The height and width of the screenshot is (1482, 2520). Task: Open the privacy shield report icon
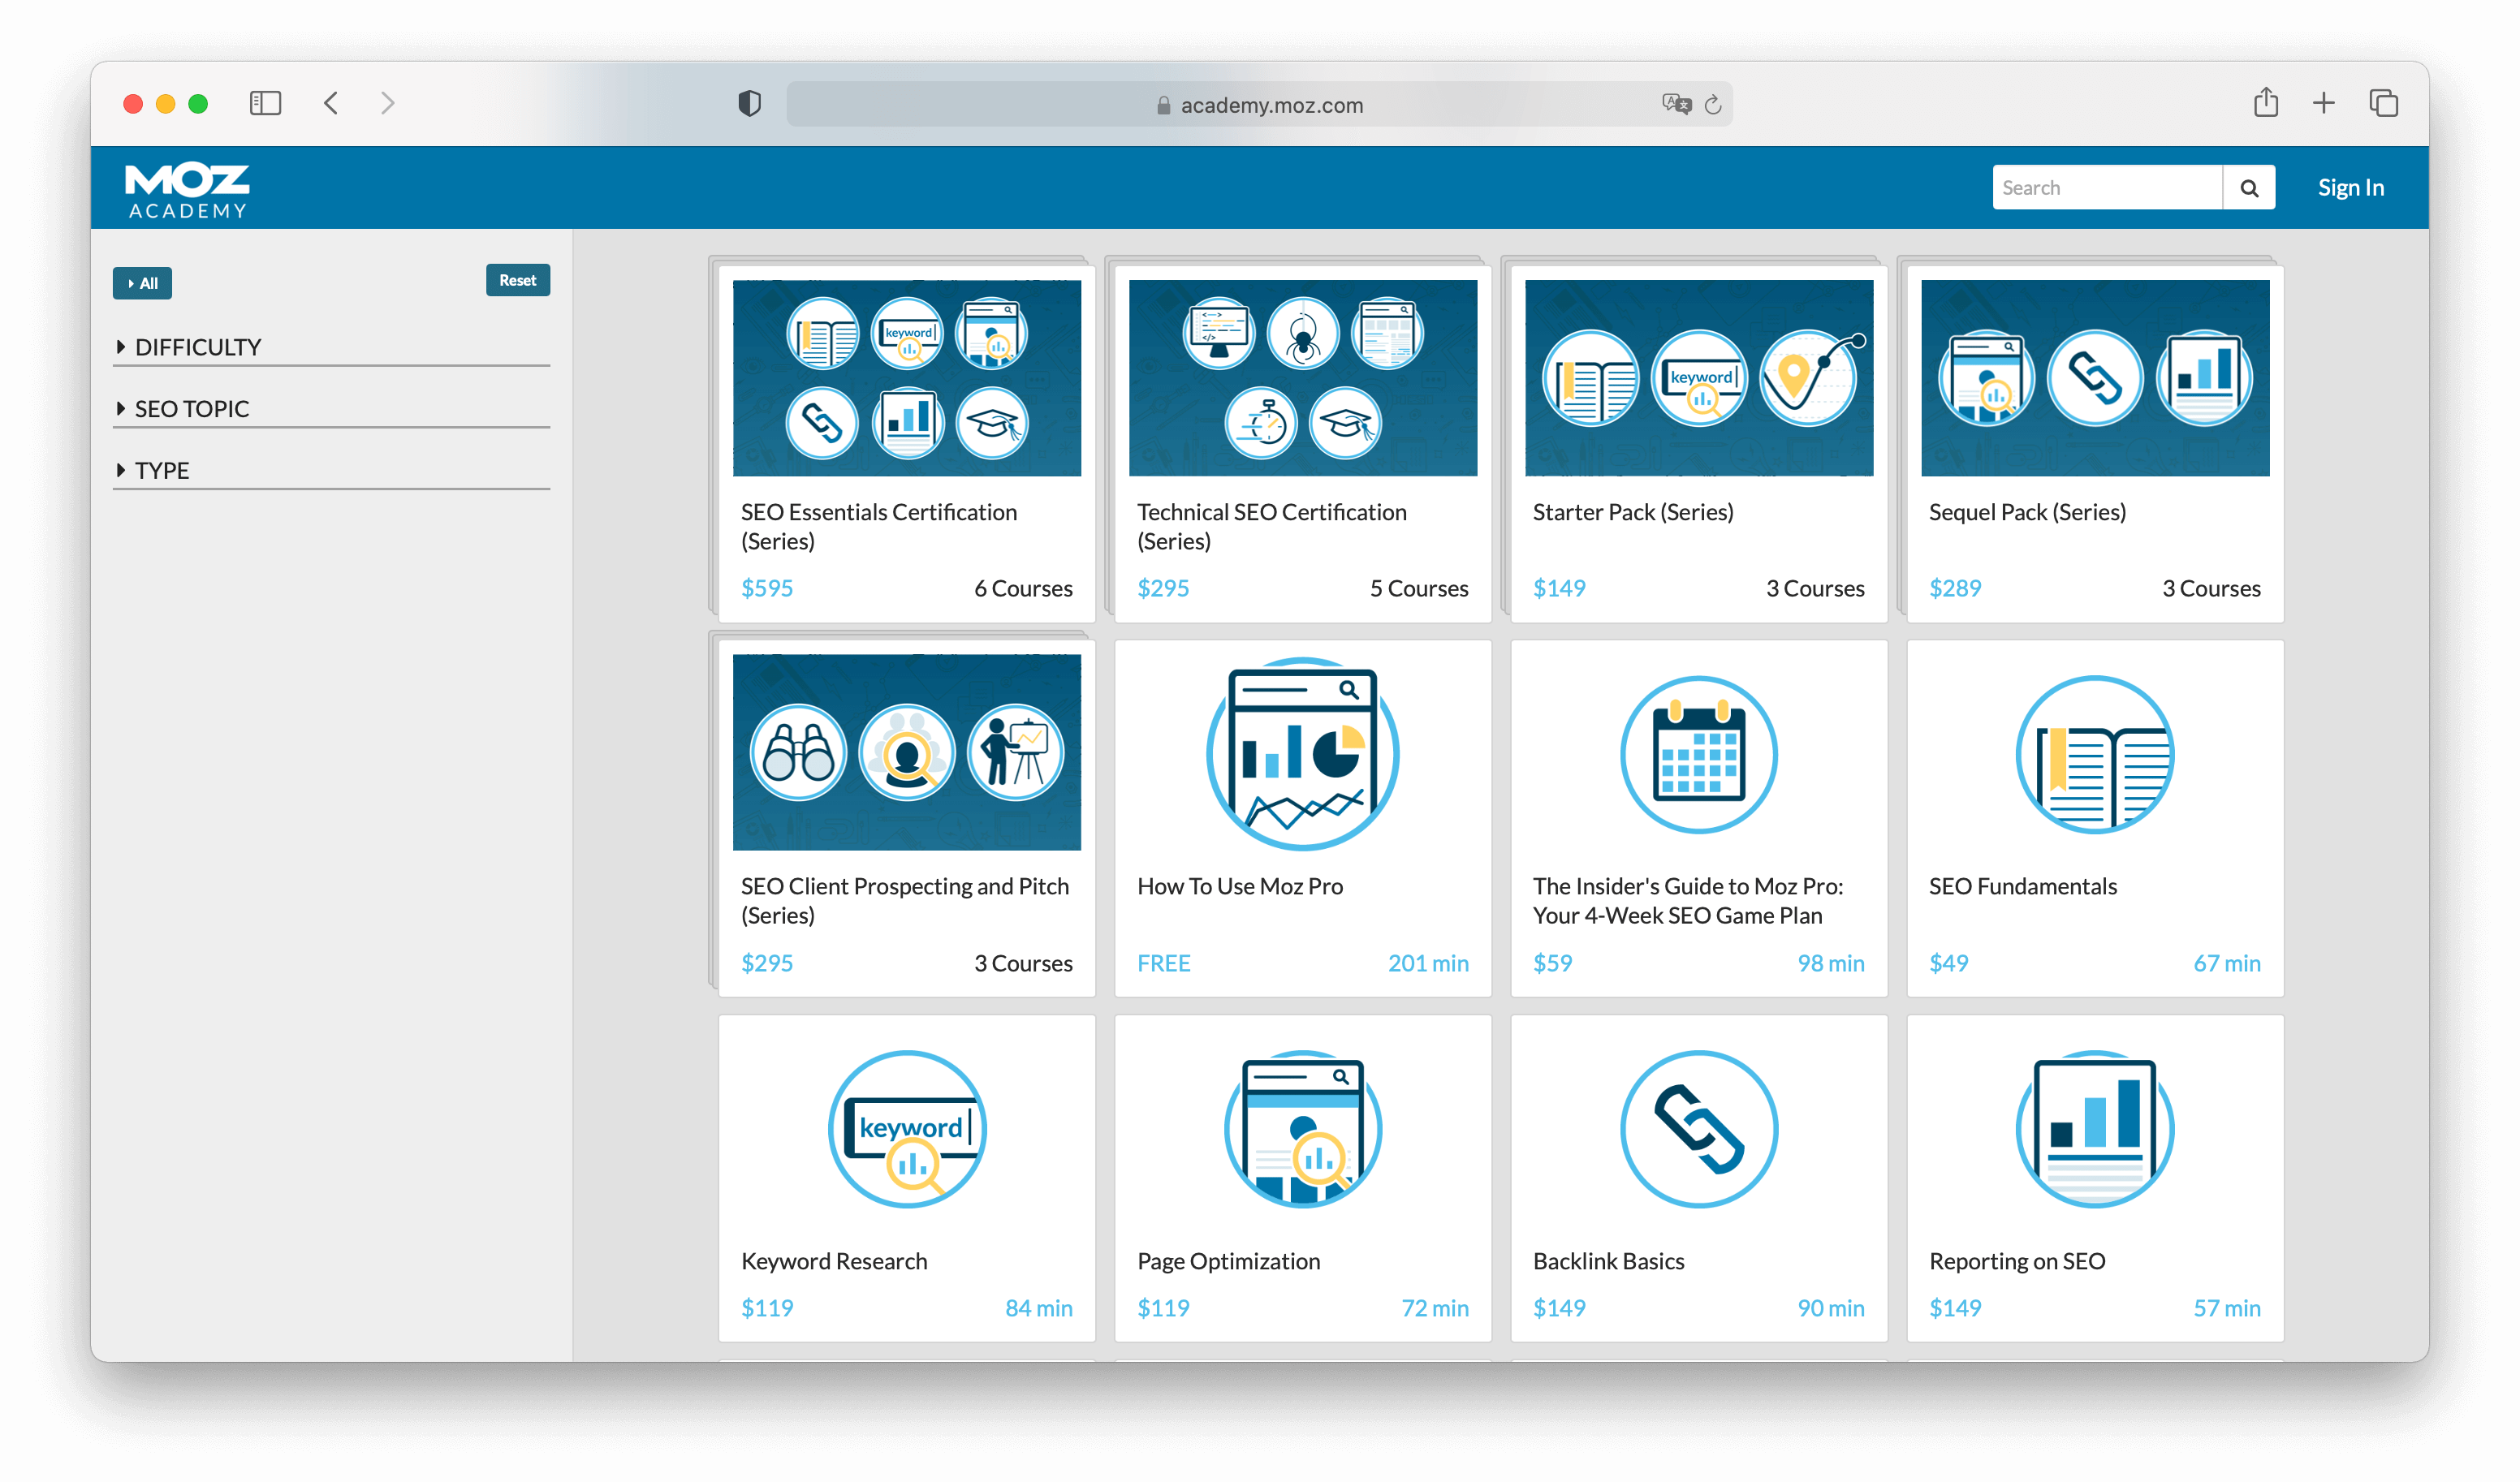(749, 103)
